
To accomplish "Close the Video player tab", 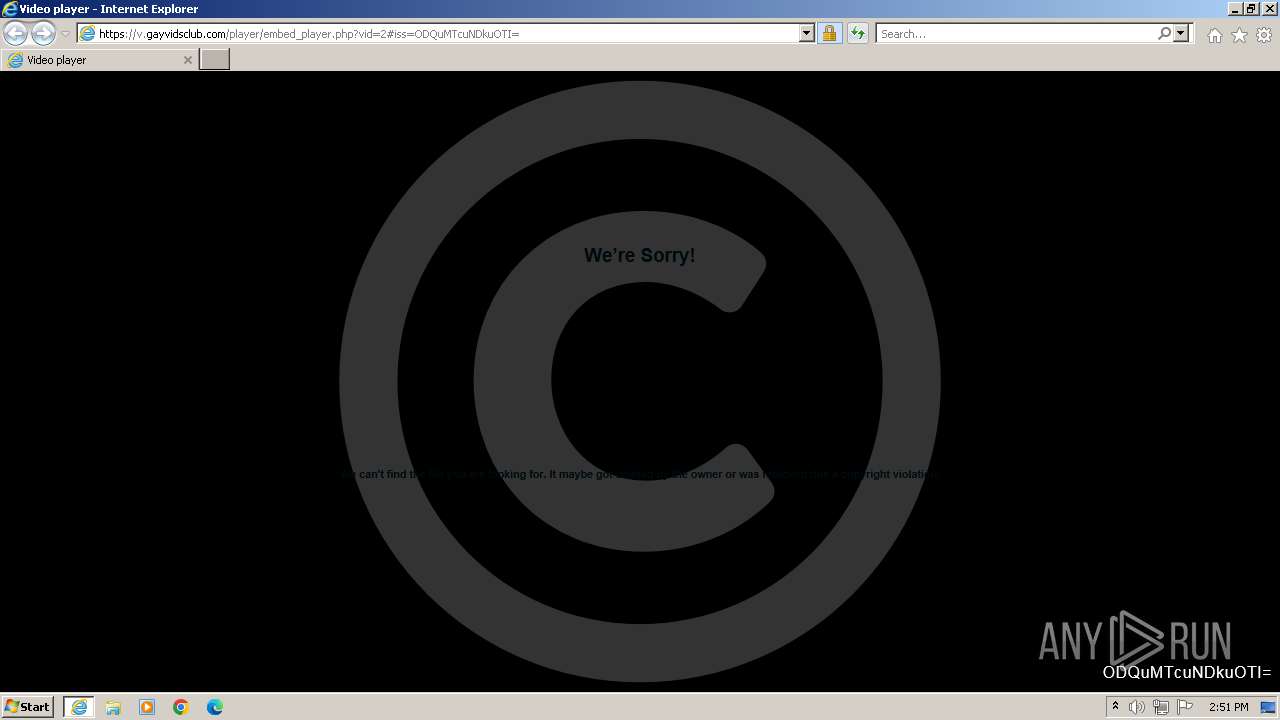I will pos(187,60).
